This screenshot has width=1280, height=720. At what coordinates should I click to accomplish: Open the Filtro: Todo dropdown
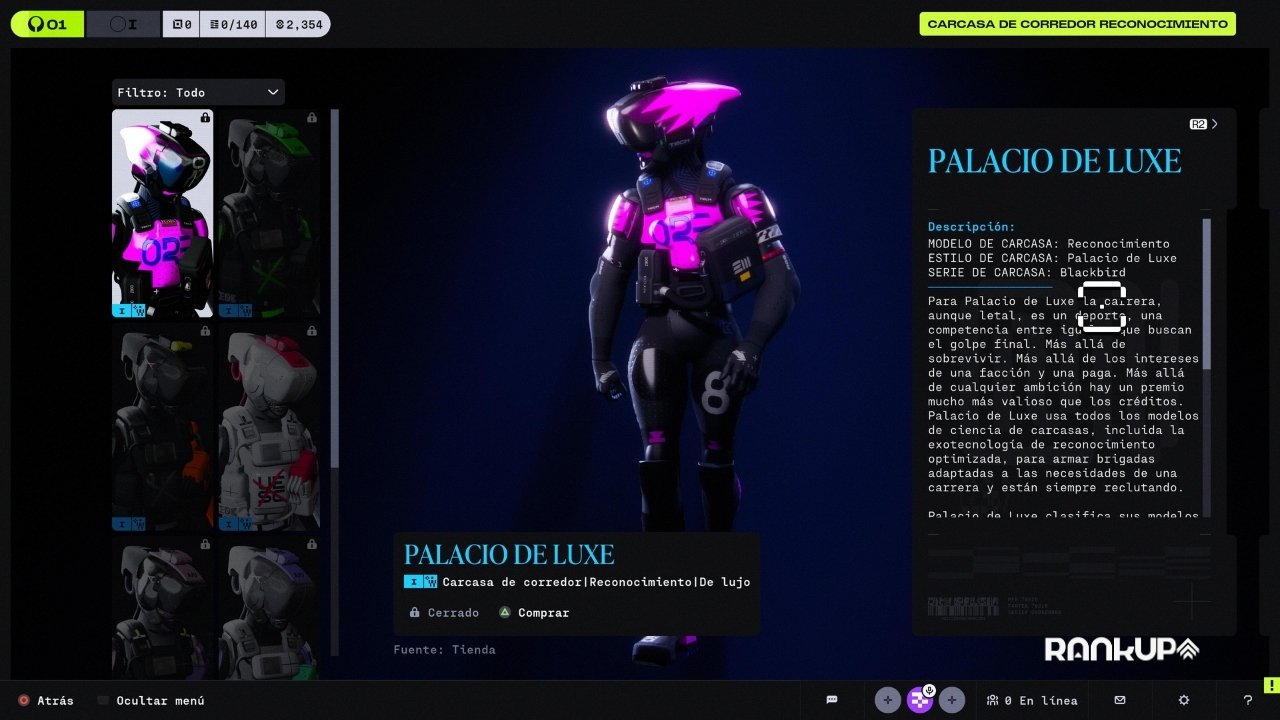pos(198,92)
